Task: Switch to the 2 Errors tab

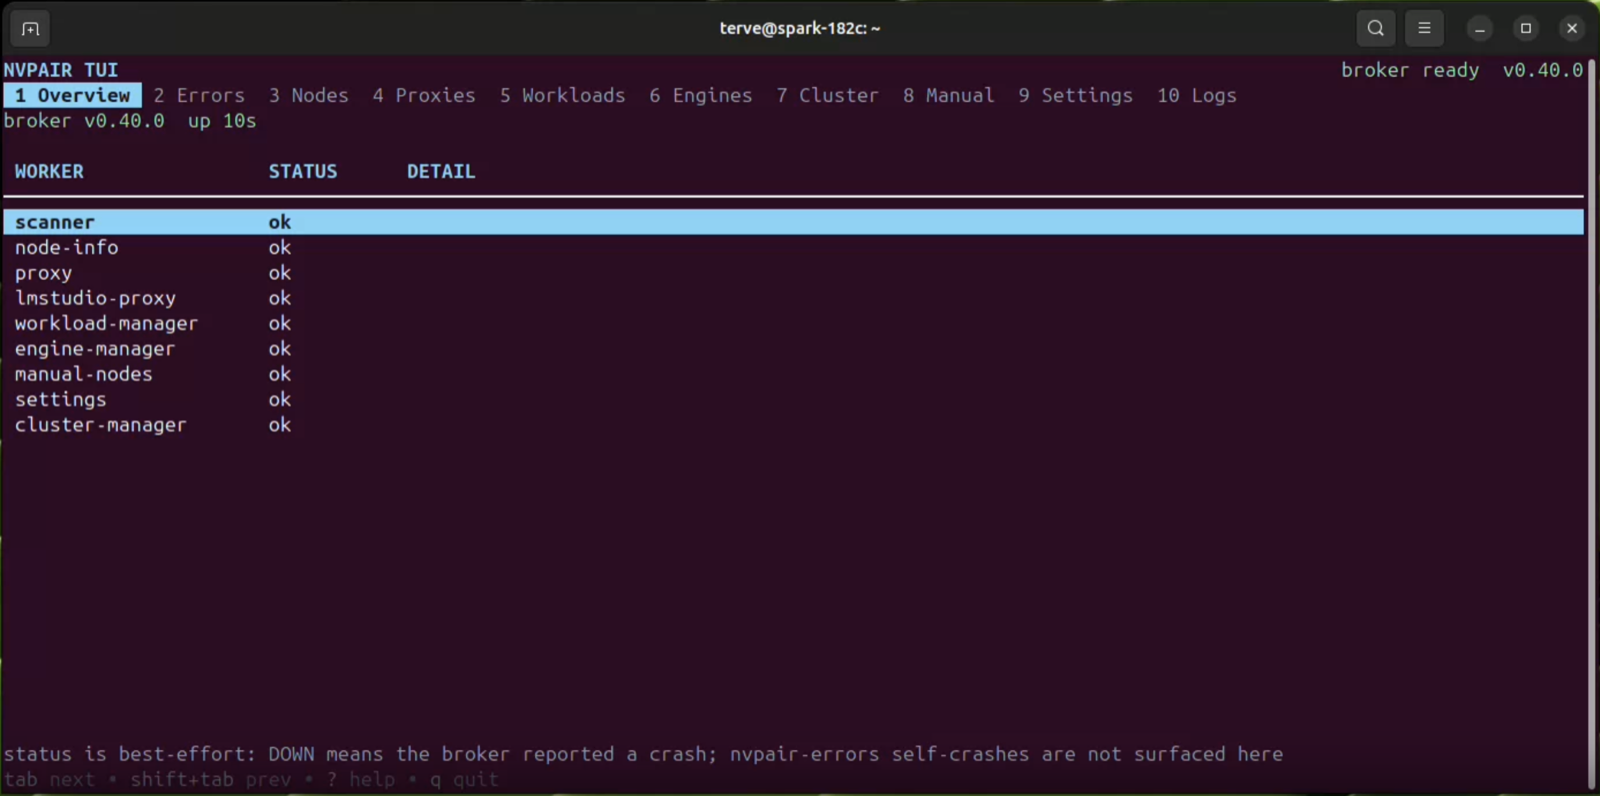Action: [199, 95]
